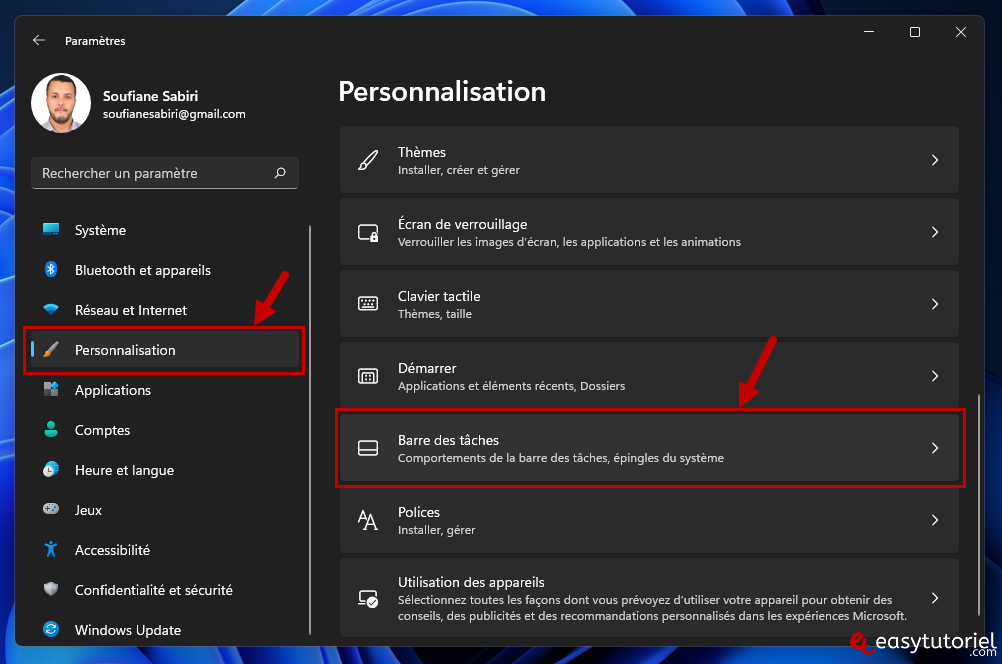The height and width of the screenshot is (664, 1002).
Task: Expand the Polices row chevron
Action: 935,520
